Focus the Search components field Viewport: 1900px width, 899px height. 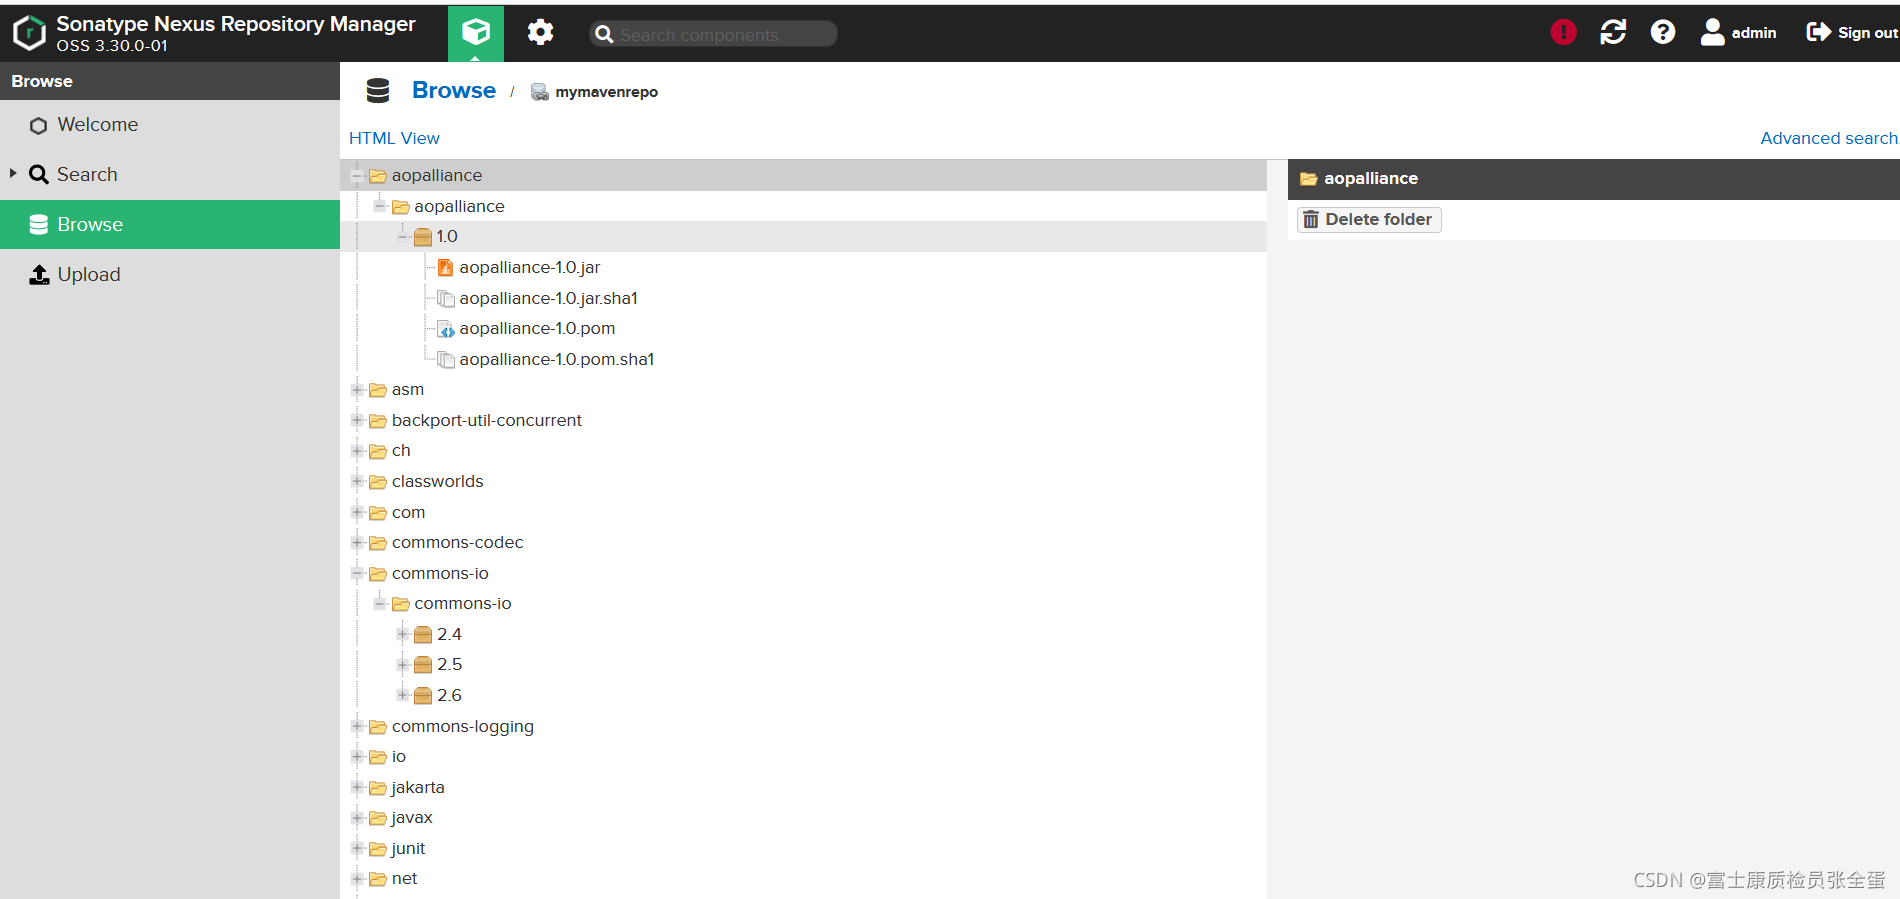(x=713, y=34)
